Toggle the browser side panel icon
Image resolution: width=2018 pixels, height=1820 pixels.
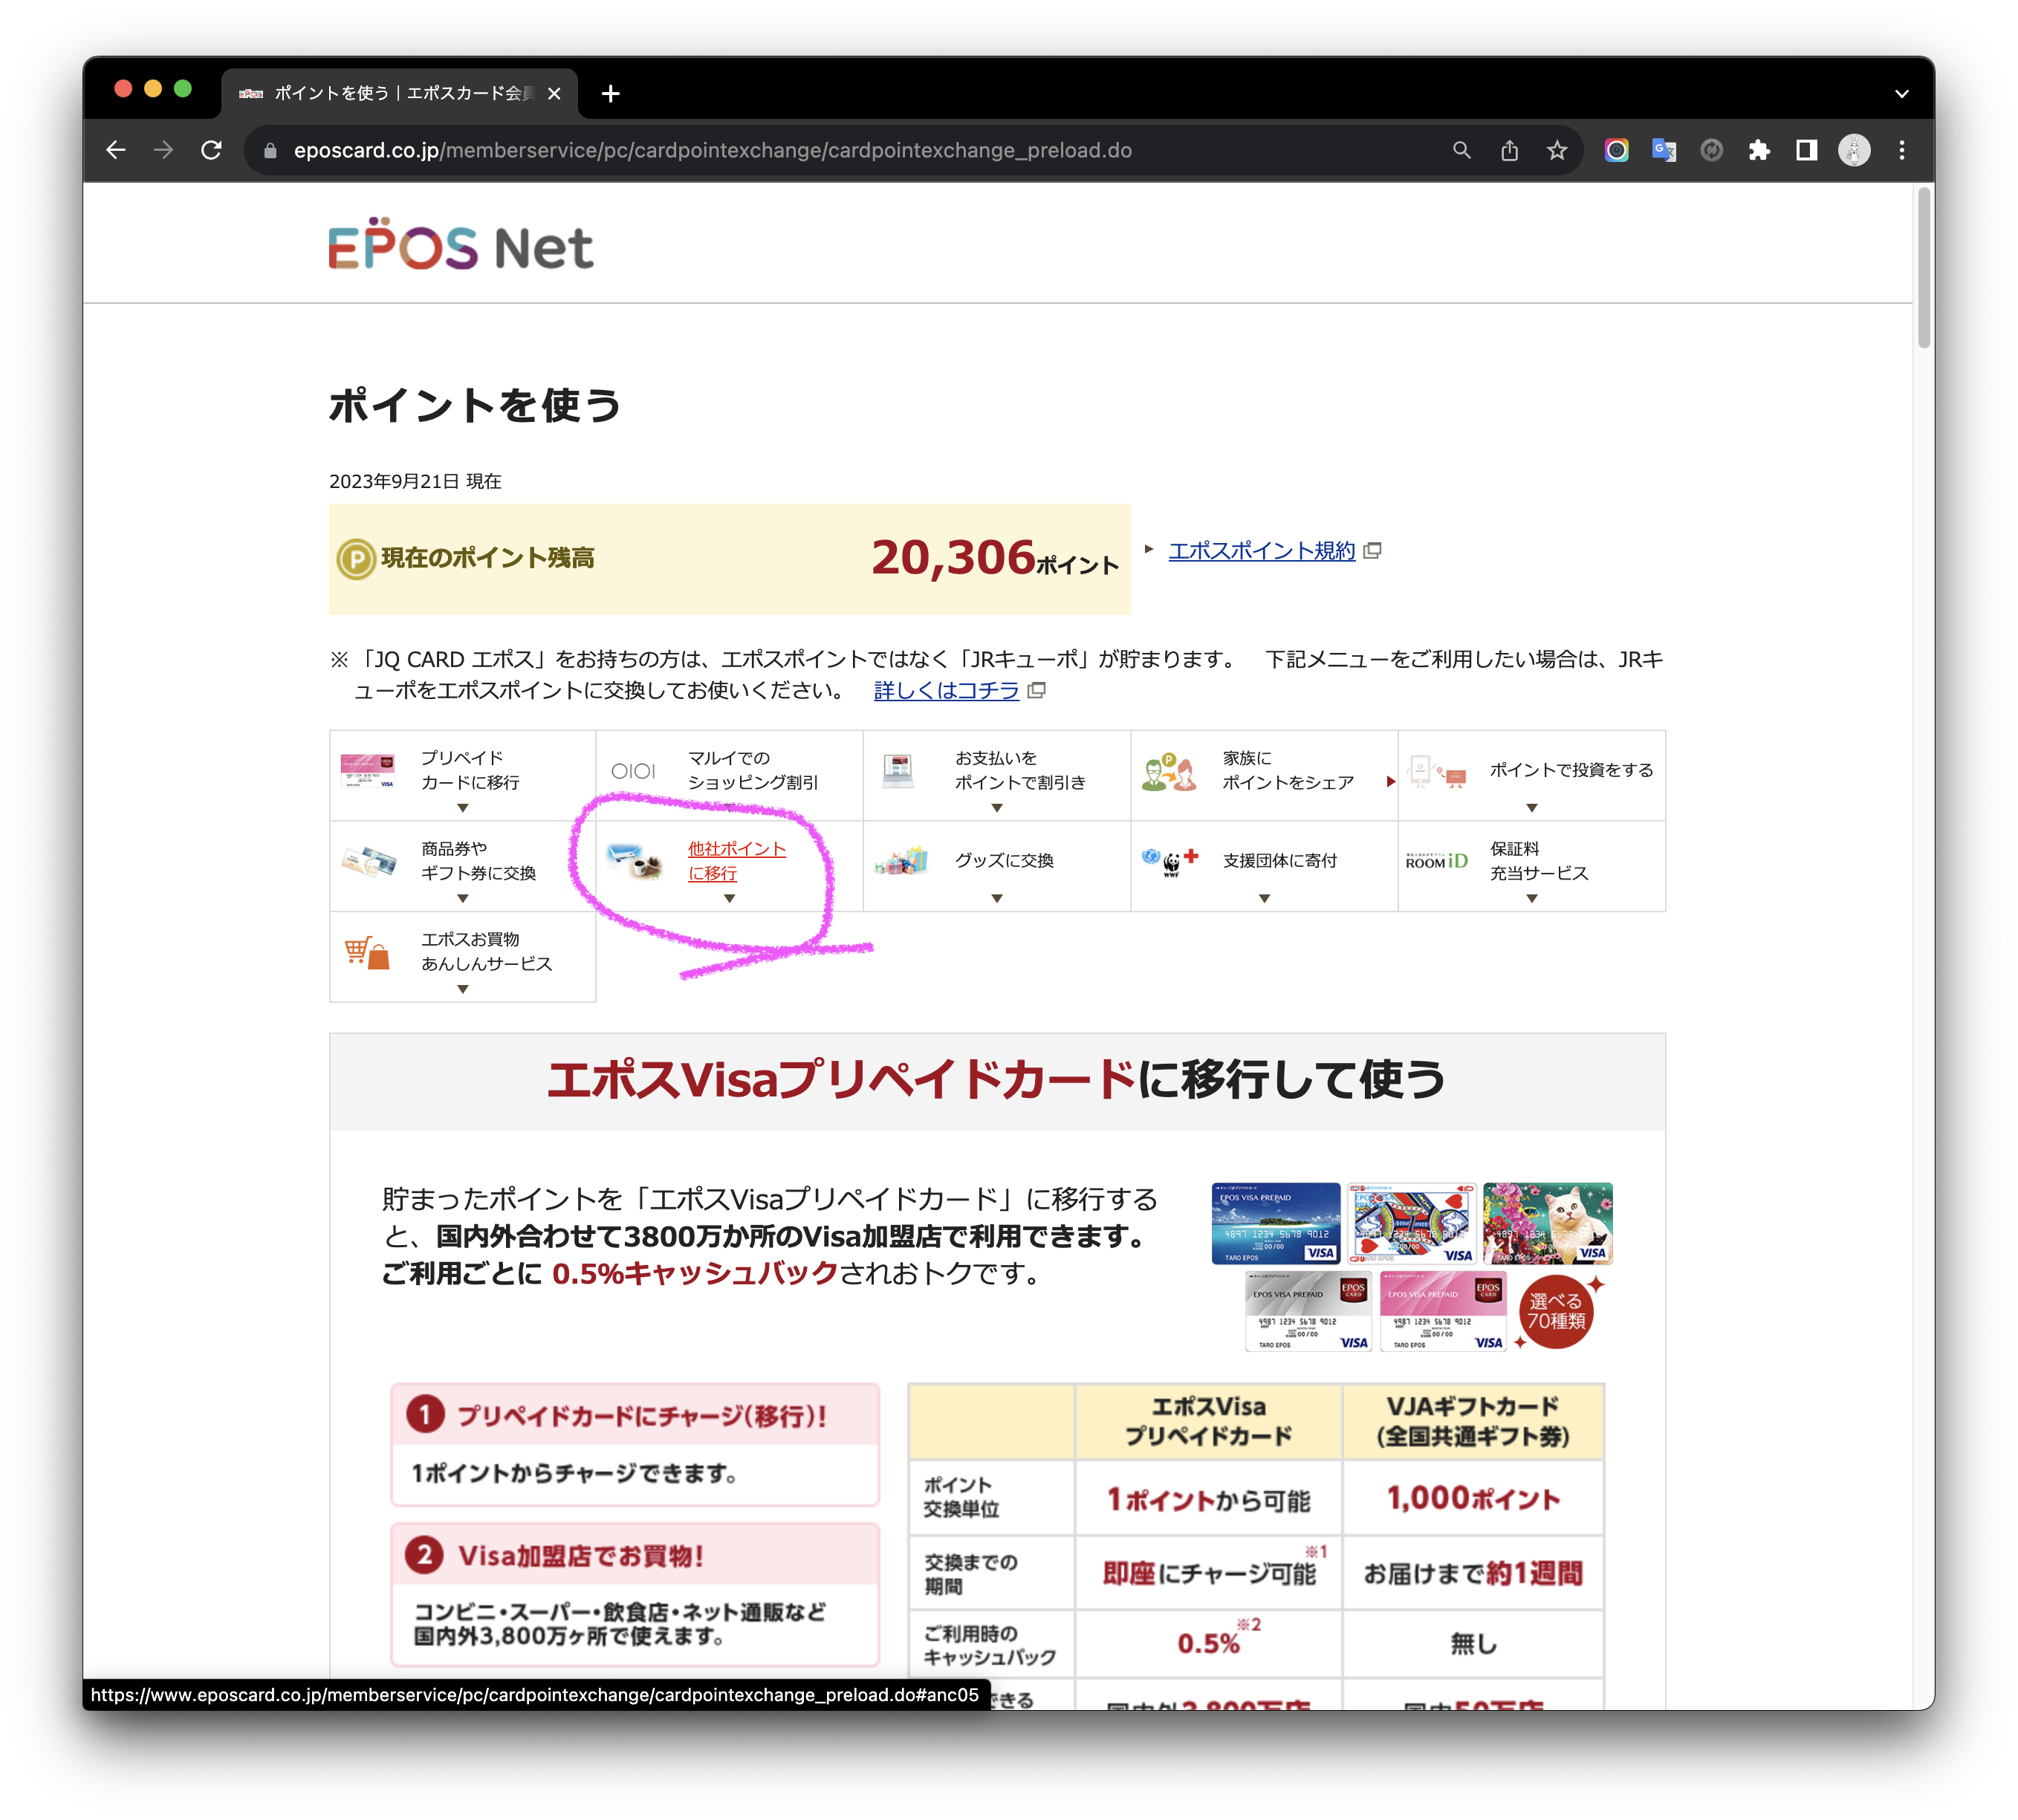(x=1806, y=150)
